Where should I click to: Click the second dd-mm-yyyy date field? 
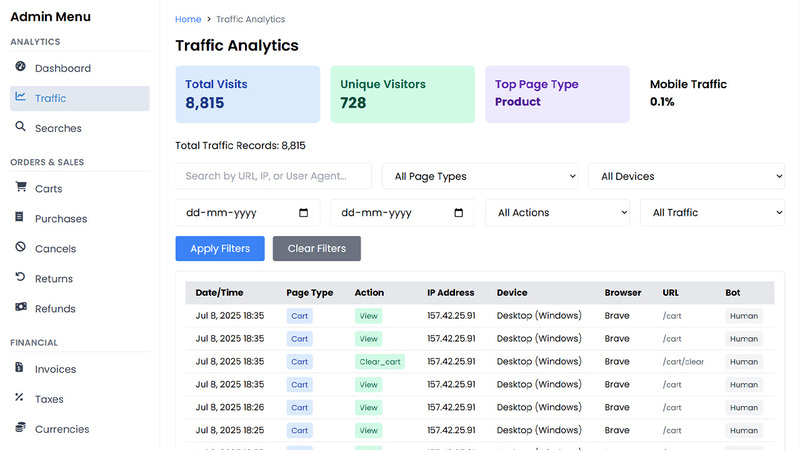coord(403,213)
